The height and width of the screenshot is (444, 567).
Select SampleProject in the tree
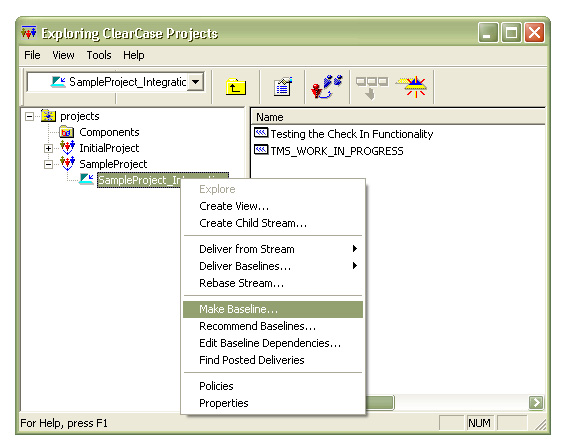113,164
